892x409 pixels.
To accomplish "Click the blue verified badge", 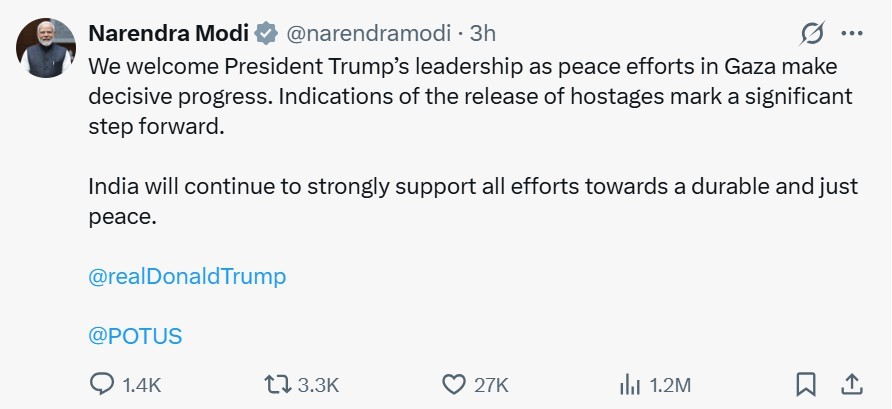I will 265,33.
